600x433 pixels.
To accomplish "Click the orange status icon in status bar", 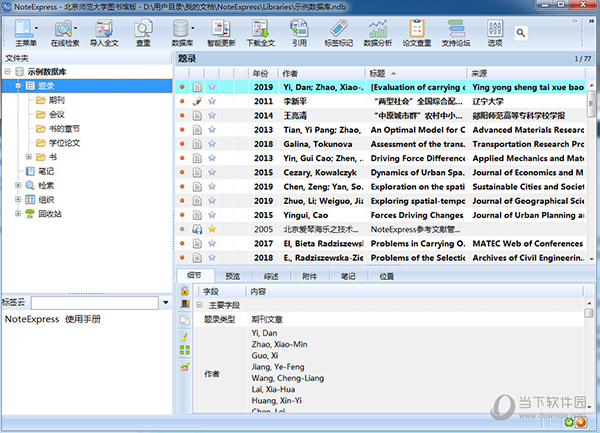I will click(581, 422).
